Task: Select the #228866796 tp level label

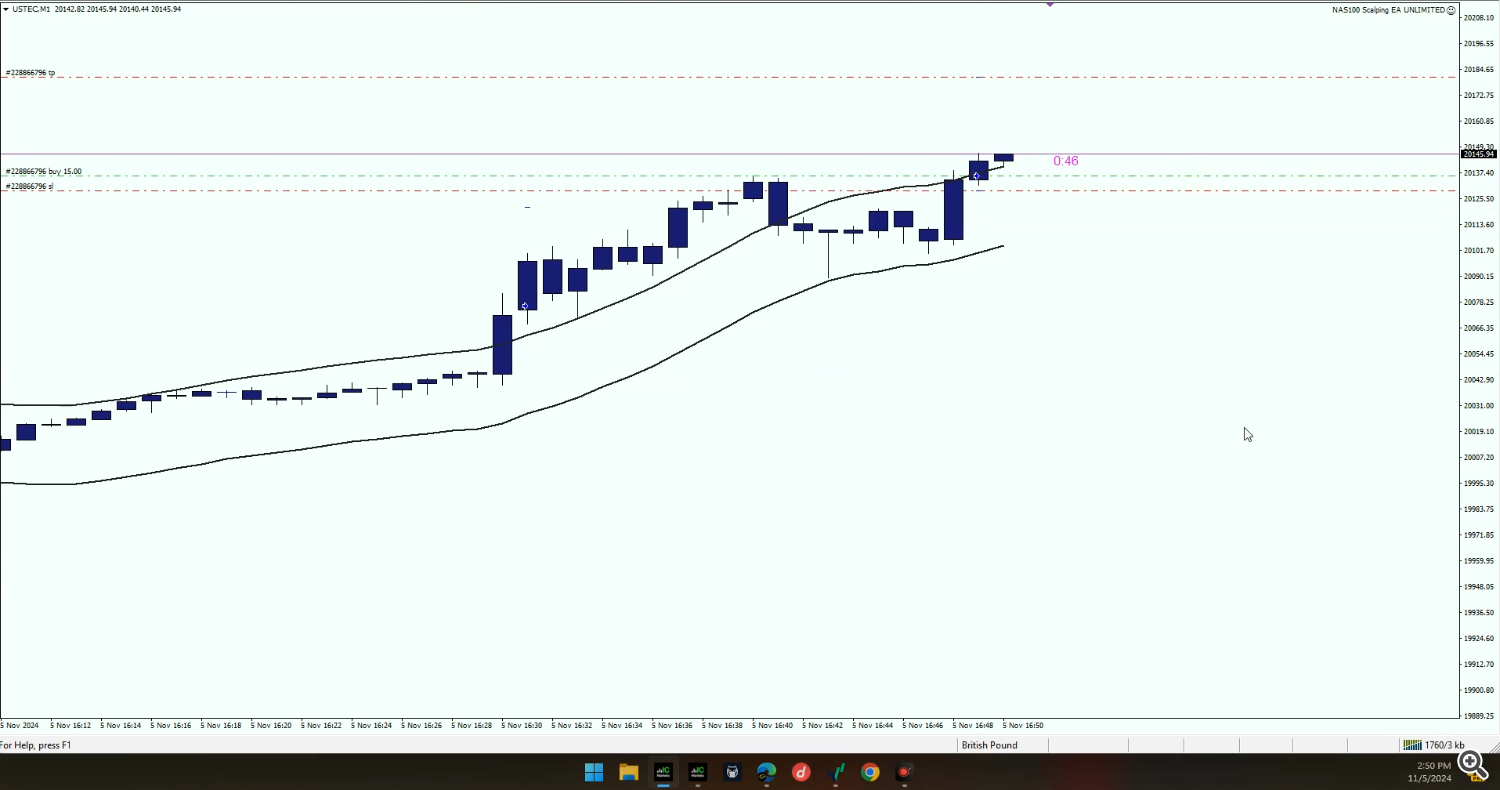Action: point(30,73)
